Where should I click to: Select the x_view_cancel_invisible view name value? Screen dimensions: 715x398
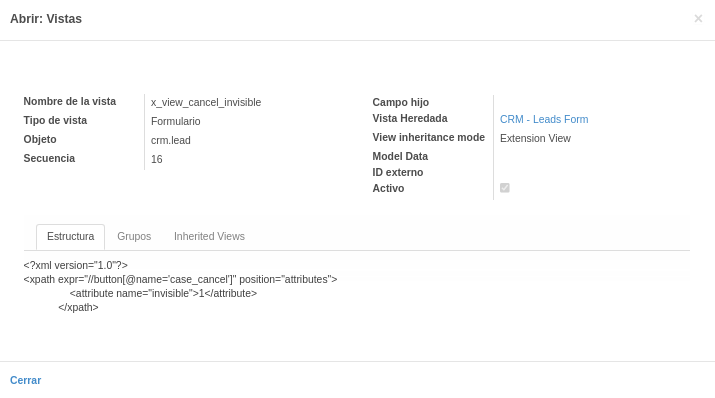[206, 102]
